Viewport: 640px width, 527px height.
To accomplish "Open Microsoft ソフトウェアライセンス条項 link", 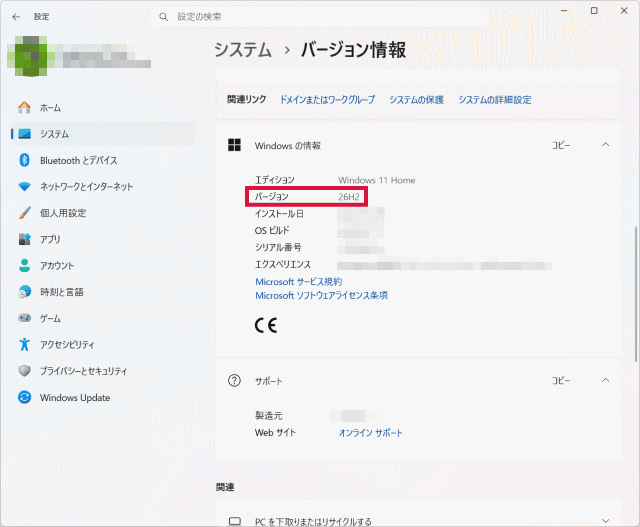I will pos(321,295).
